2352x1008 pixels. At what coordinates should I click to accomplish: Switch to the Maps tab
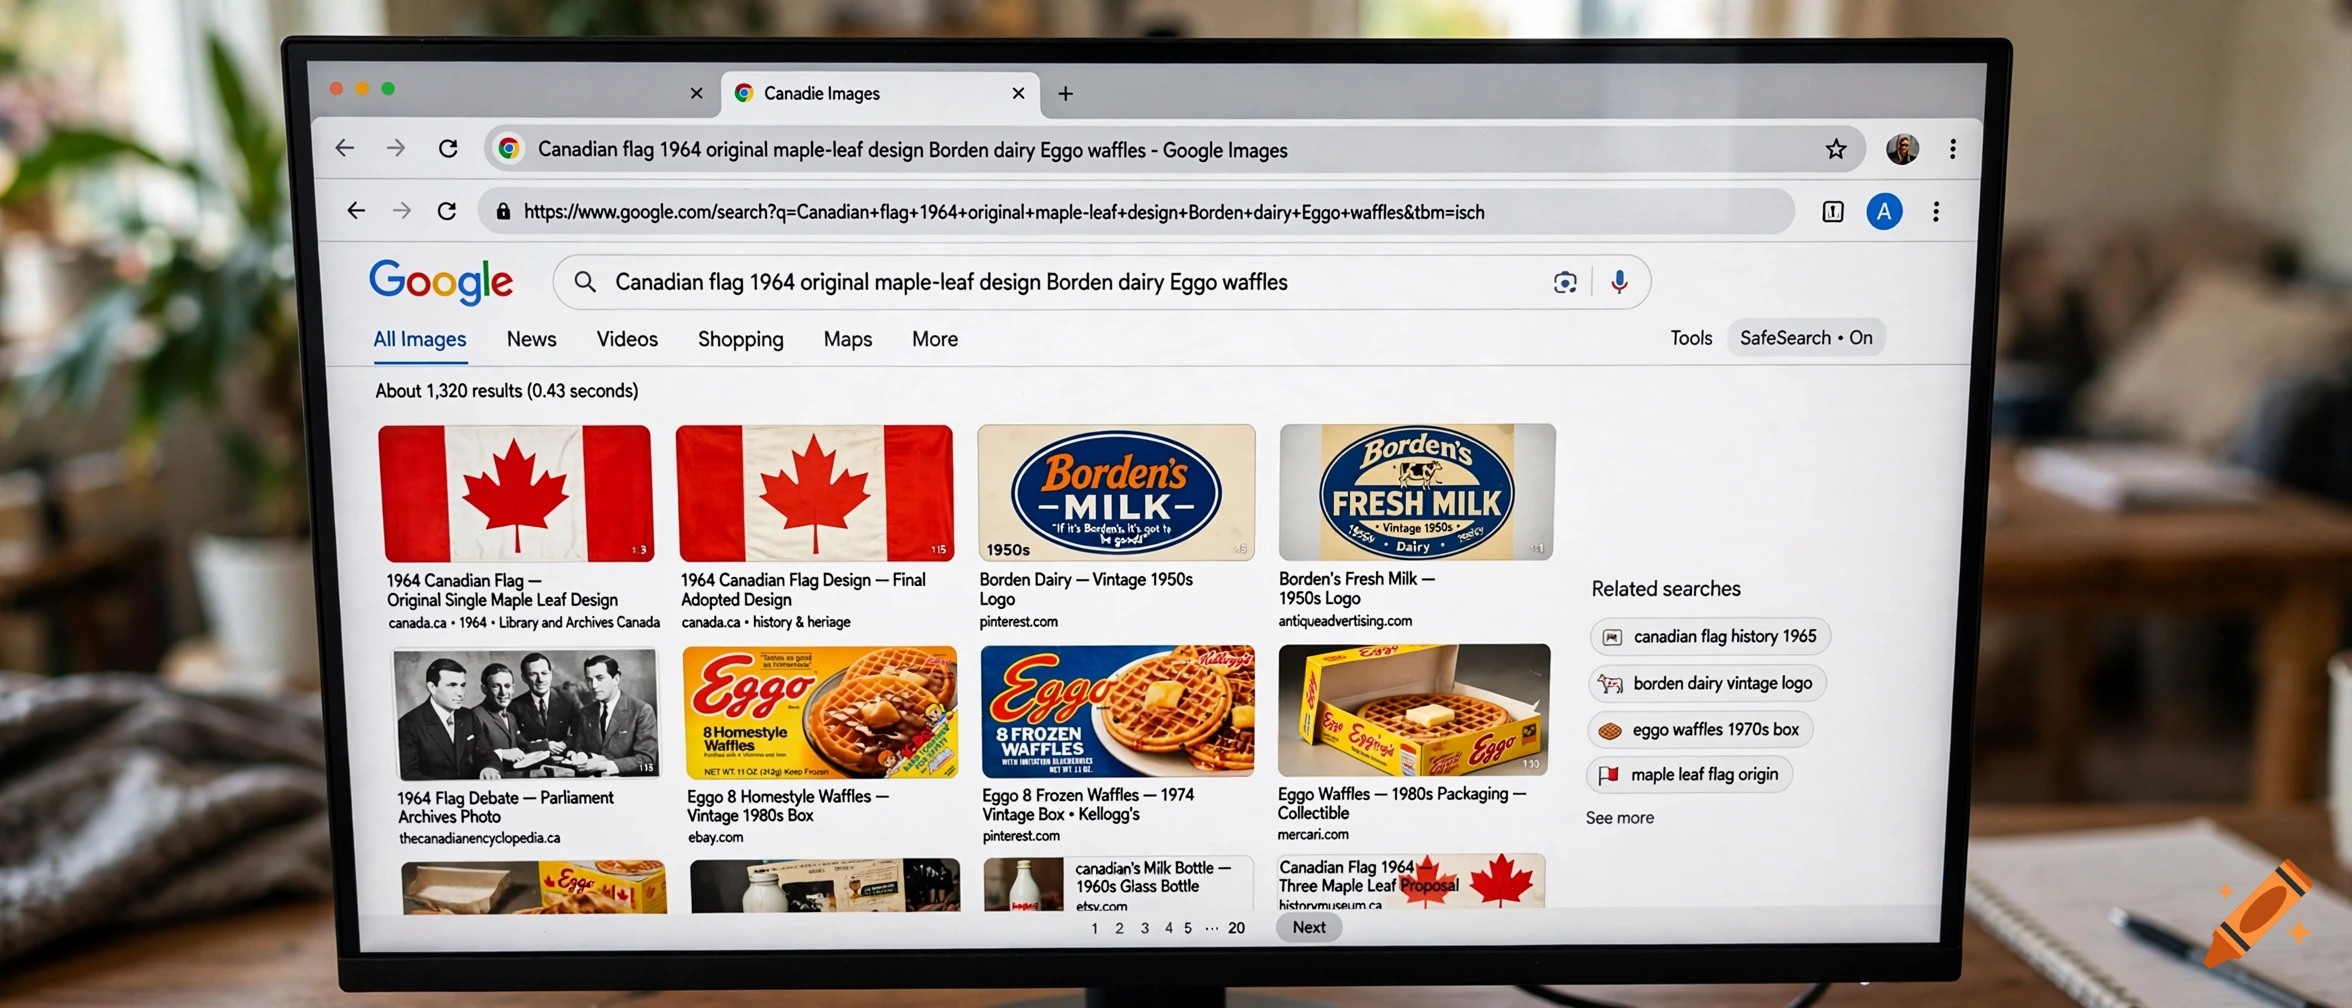(x=848, y=340)
